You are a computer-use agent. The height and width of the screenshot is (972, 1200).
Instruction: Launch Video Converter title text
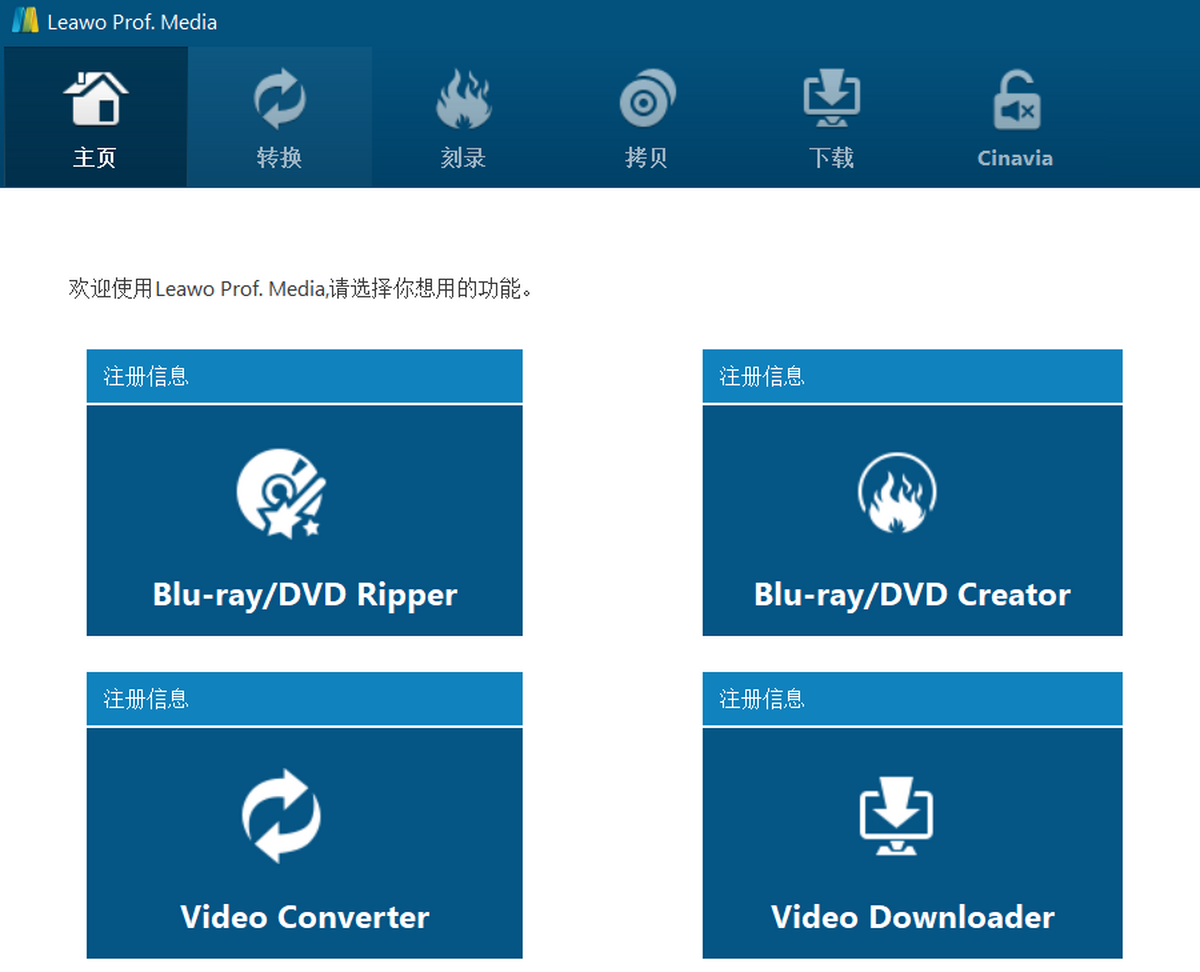305,917
